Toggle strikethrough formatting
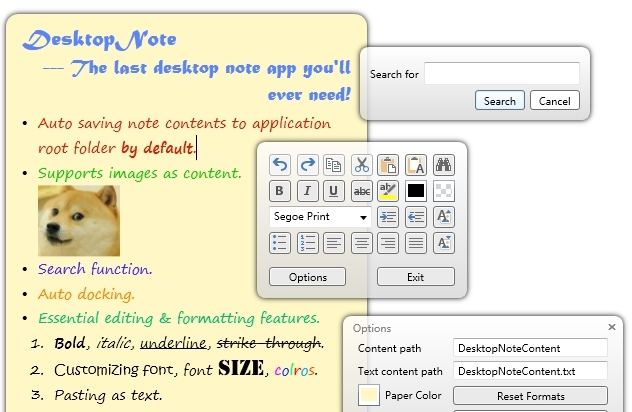 pyautogui.click(x=362, y=191)
